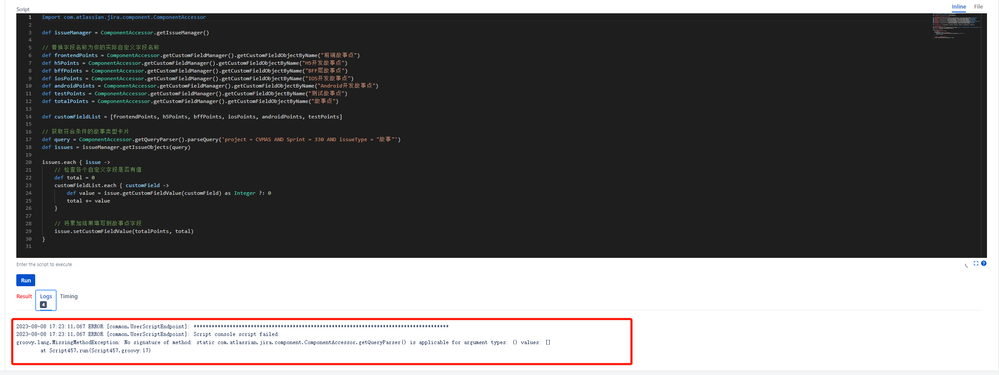The width and height of the screenshot is (999, 375).
Task: Click the 'def frontendPoints' line
Action: [x=201, y=55]
